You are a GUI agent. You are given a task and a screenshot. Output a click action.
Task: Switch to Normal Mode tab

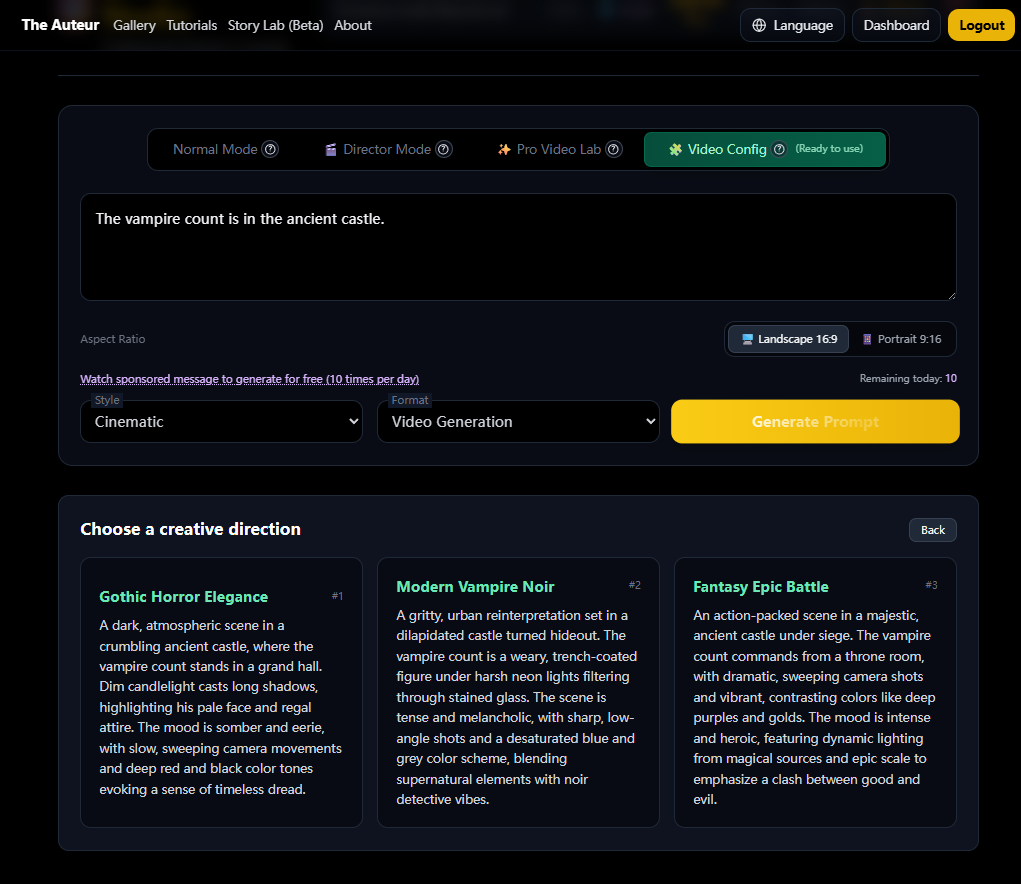coord(225,149)
